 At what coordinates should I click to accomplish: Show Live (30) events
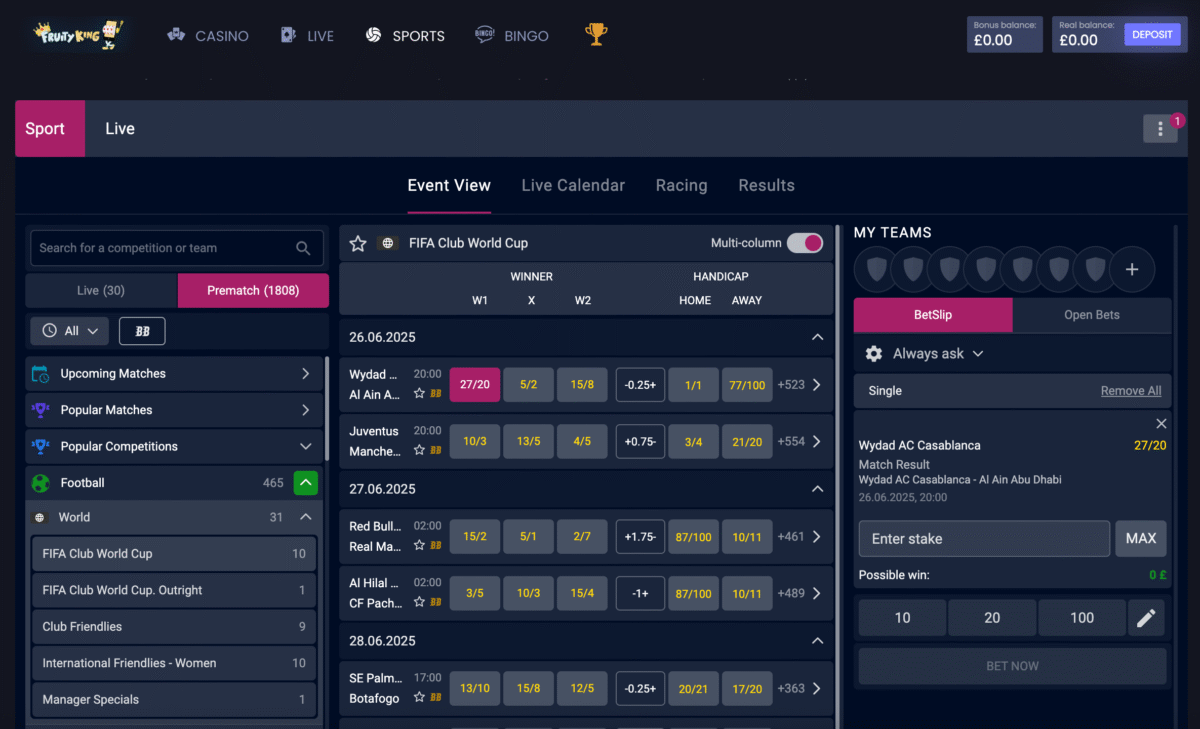pyautogui.click(x=101, y=290)
